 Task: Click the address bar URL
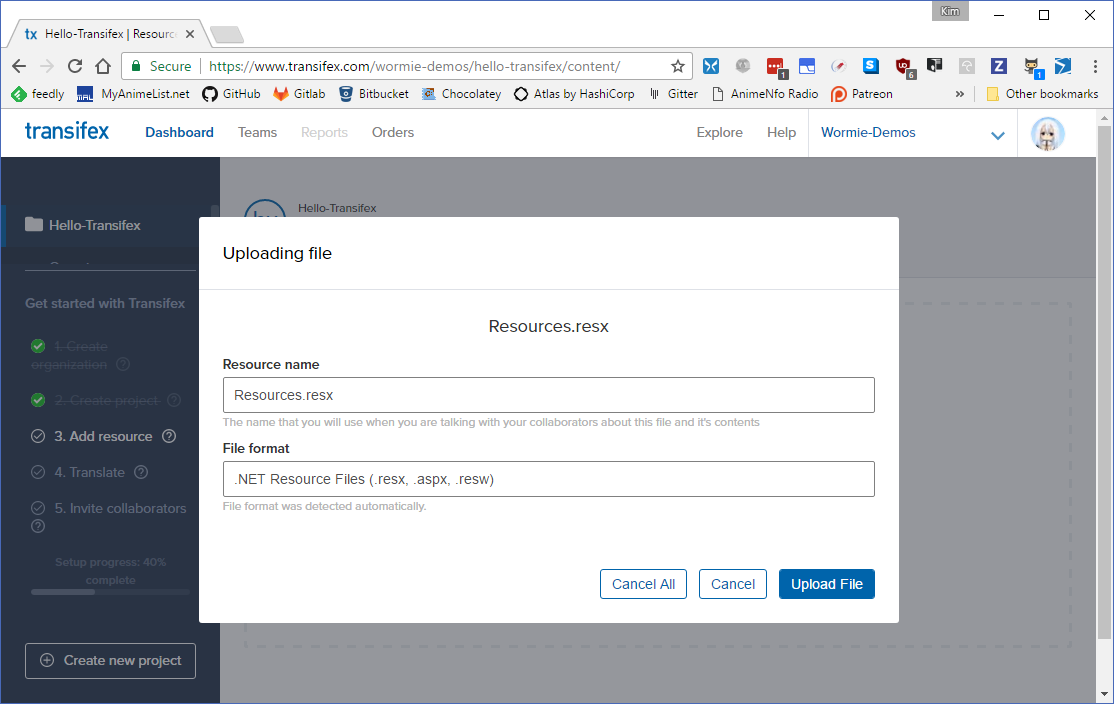pos(414,66)
